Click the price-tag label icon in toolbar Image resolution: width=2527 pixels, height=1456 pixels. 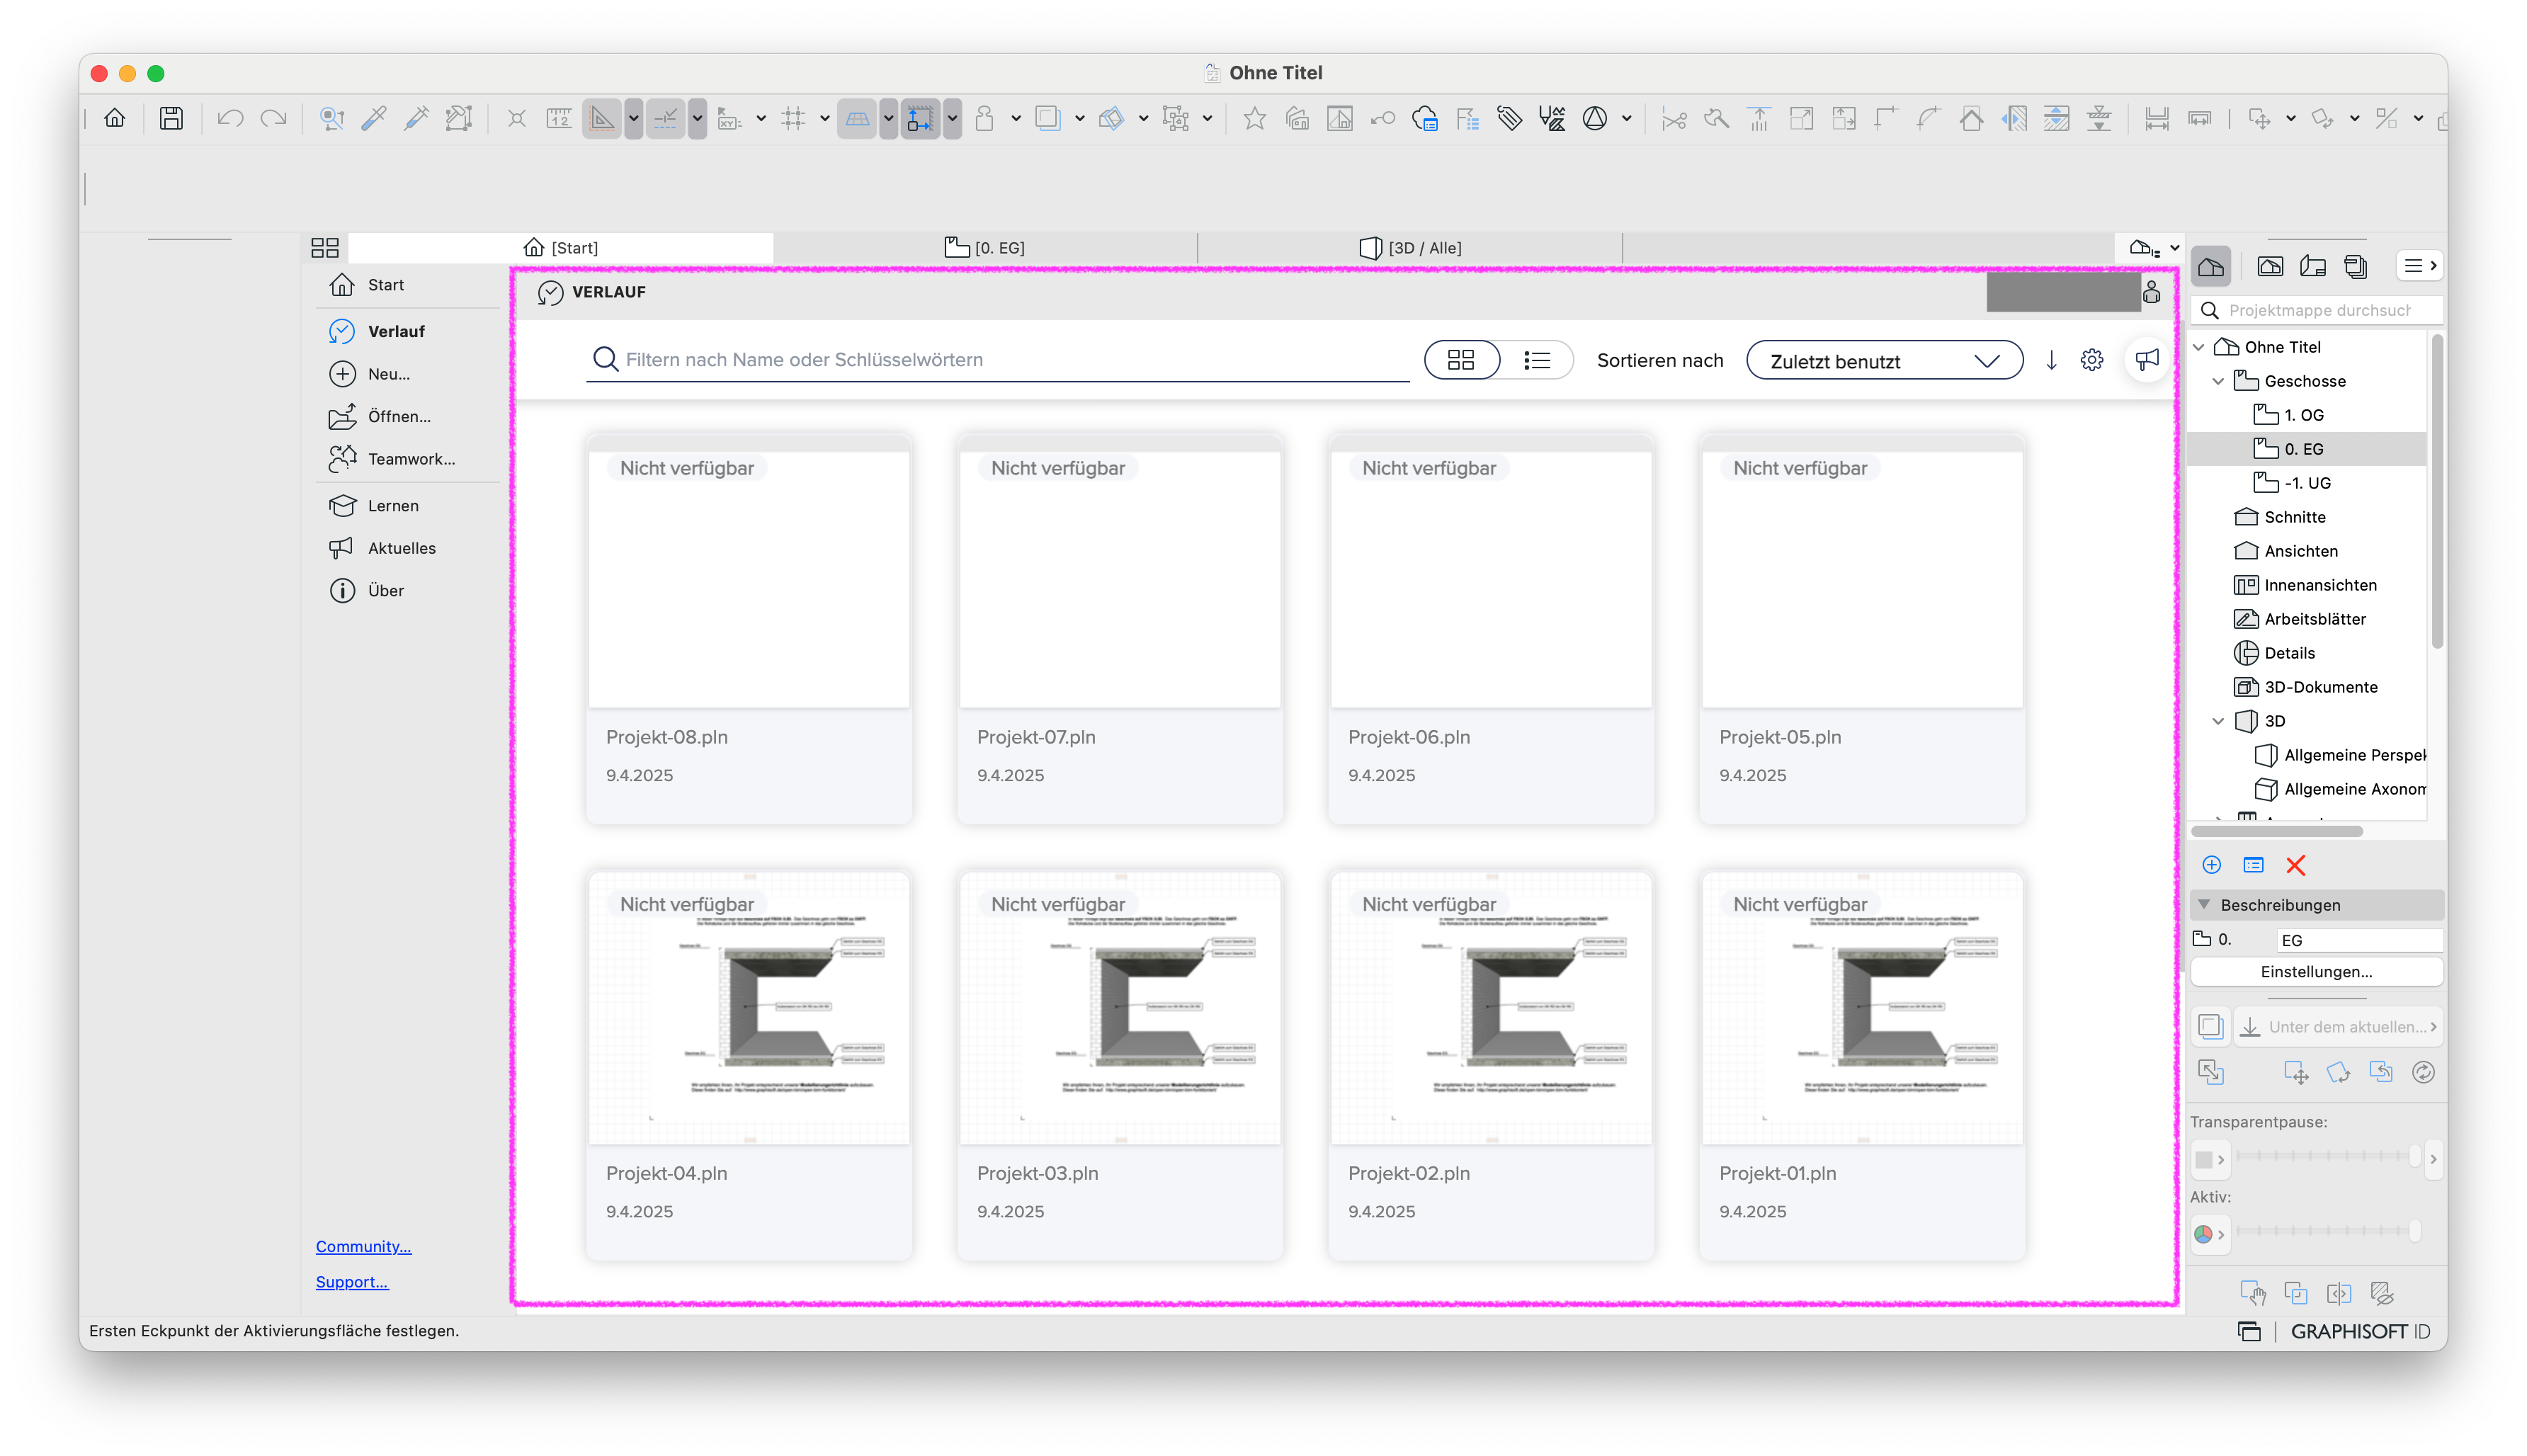coord(1509,118)
